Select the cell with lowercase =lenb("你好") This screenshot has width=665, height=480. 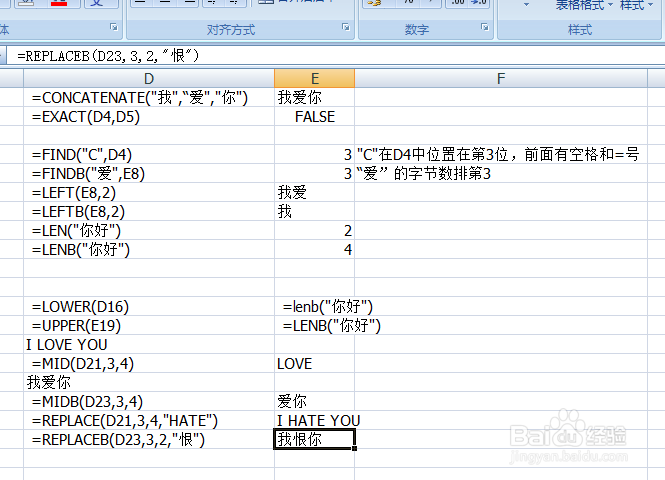pos(314,307)
